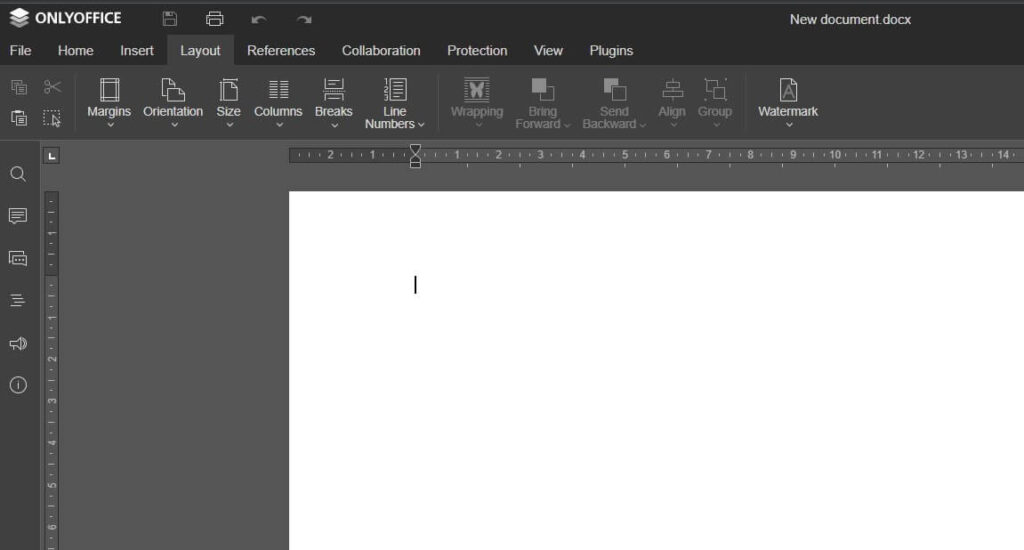Open the File menu
The image size is (1024, 550).
point(20,50)
